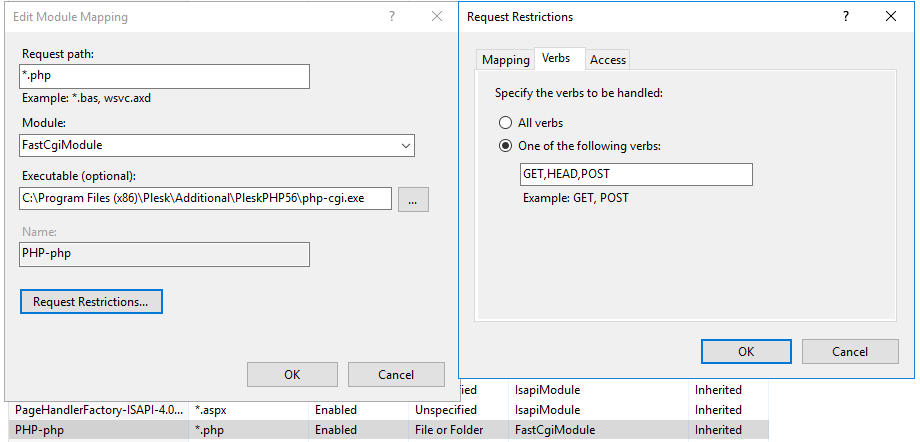Close the Request Restrictions window

tap(891, 17)
